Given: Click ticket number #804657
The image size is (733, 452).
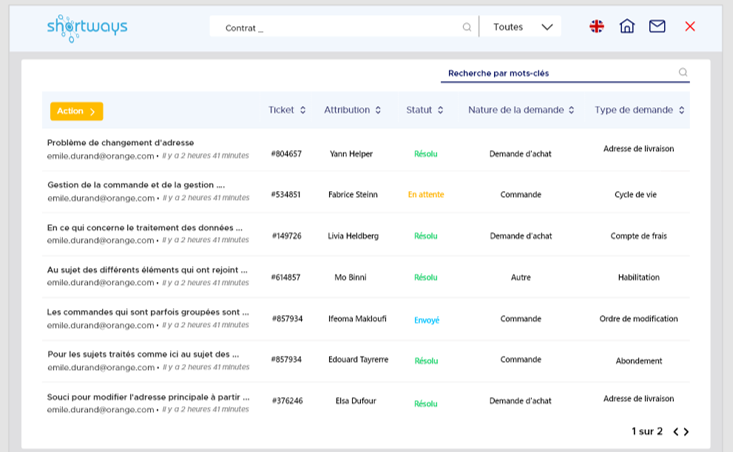Looking at the screenshot, I should coord(287,154).
